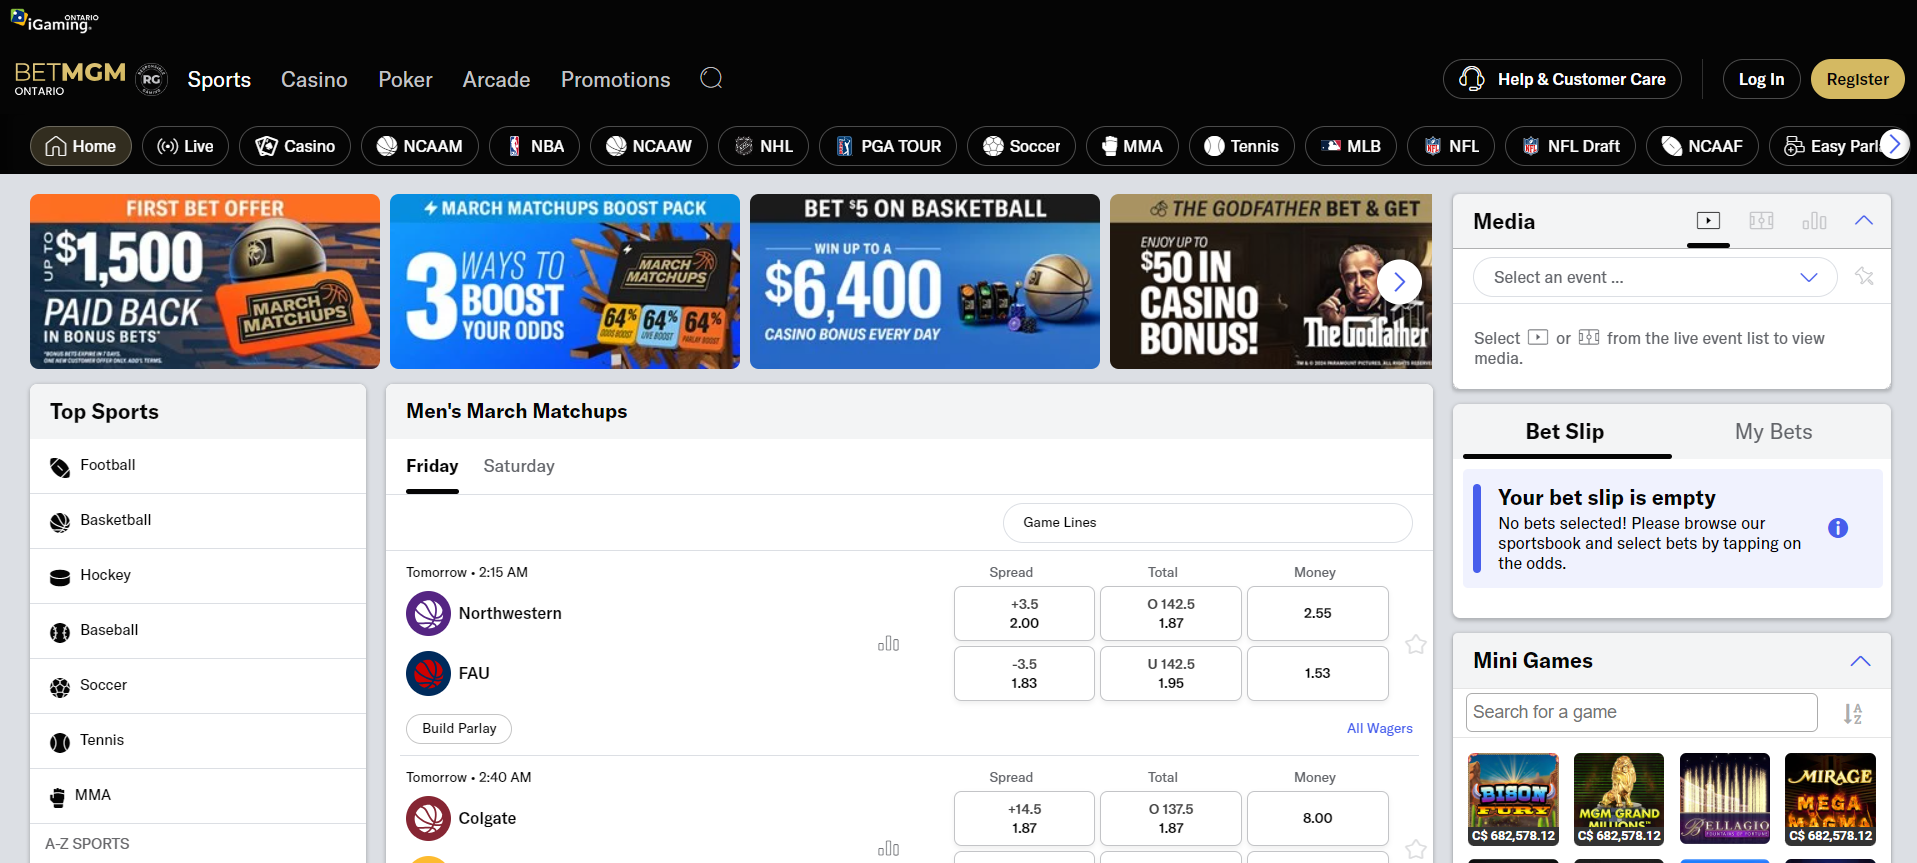Screen dimensions: 1917x863
Task: Select PGA TOUR in sports bar
Action: point(888,146)
